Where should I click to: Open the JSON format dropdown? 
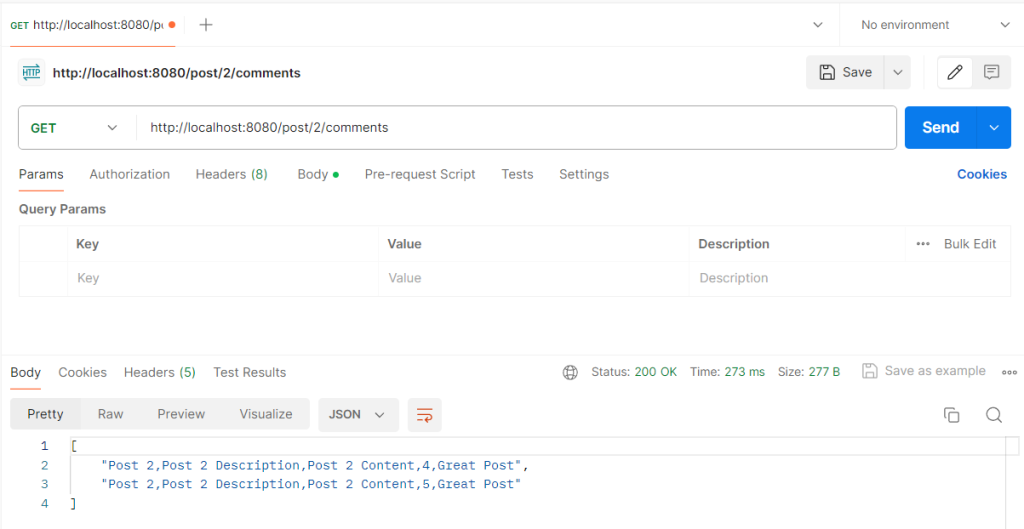click(357, 414)
